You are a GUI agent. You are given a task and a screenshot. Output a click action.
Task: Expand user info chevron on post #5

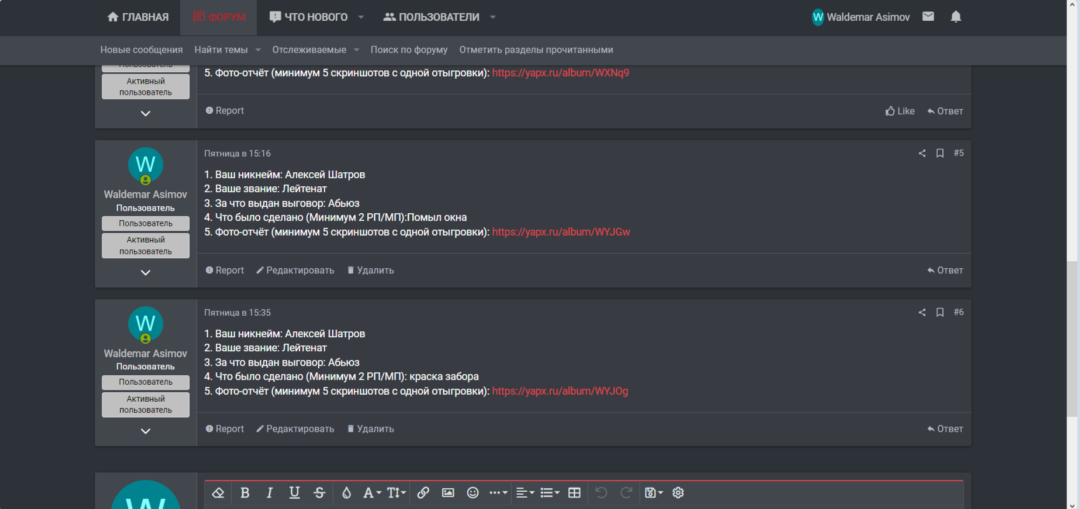tap(145, 272)
